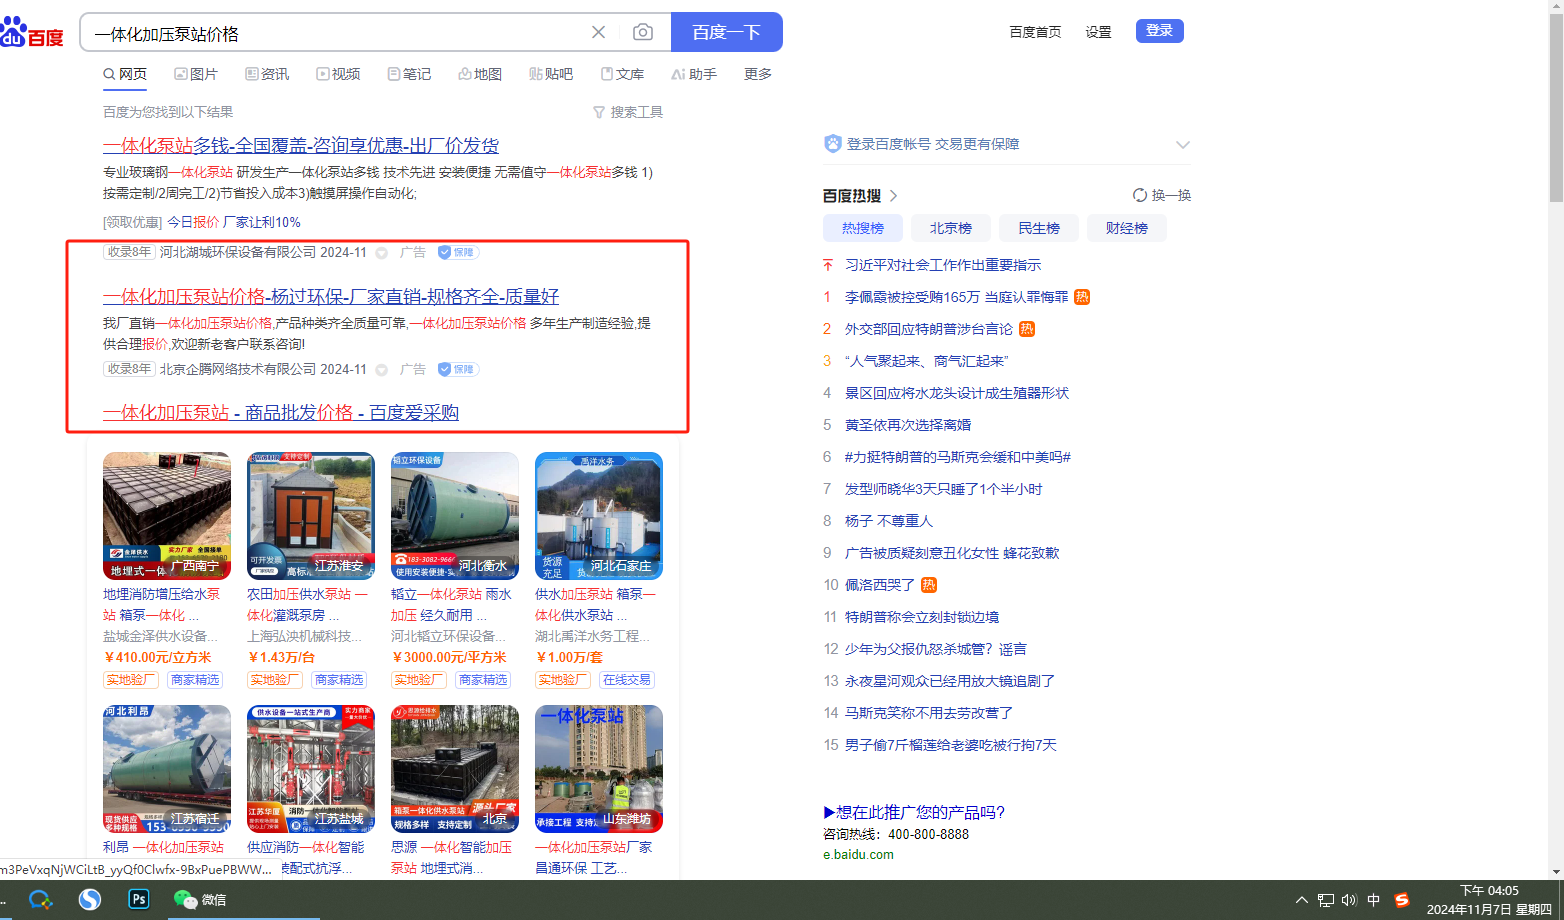Open the 河北石家庄 product thumbnail
Viewport: 1564px width, 920px height.
pyautogui.click(x=599, y=516)
